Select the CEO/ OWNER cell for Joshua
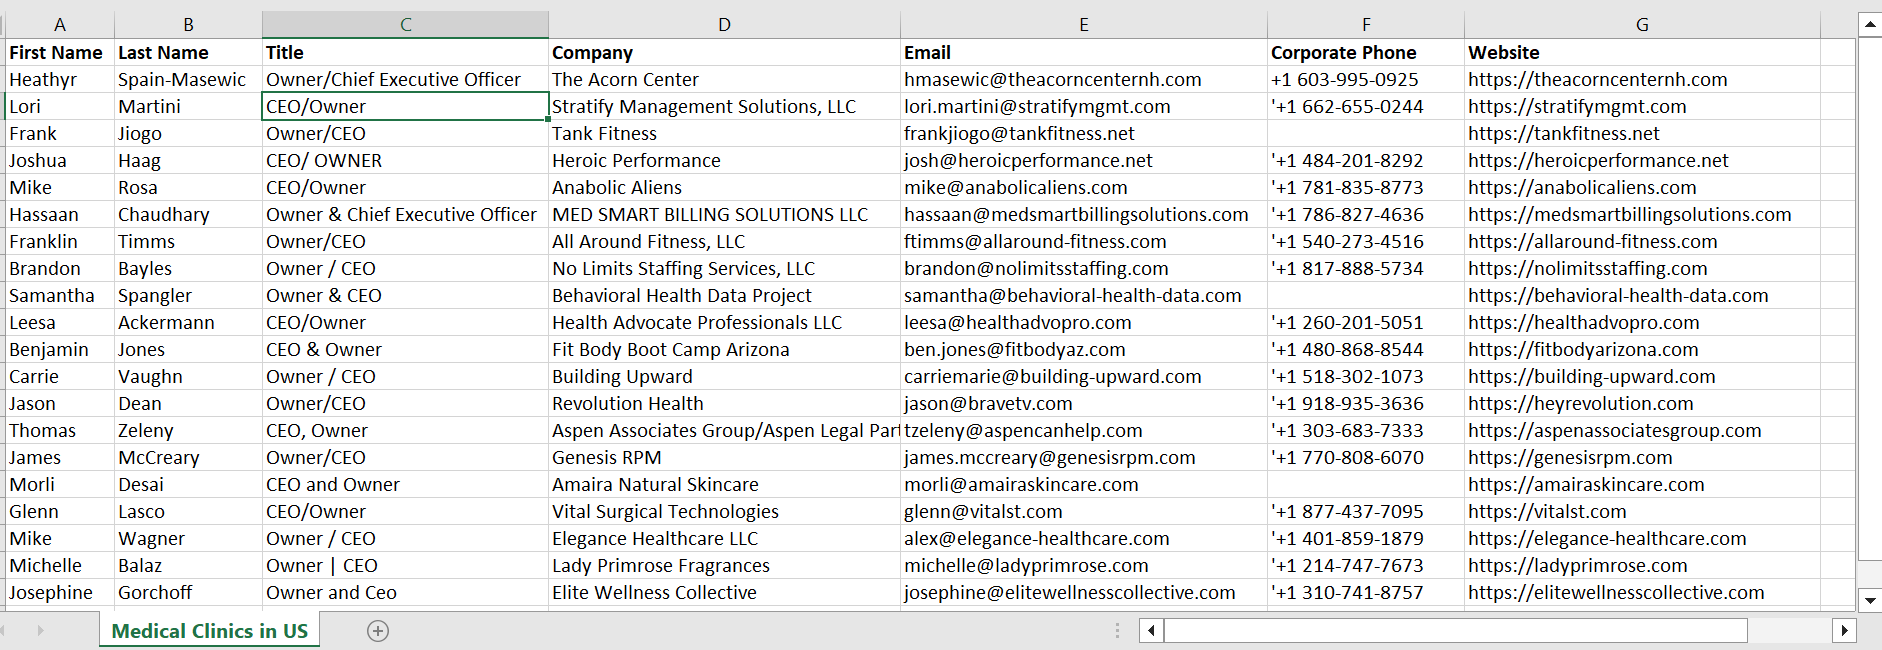 (405, 161)
